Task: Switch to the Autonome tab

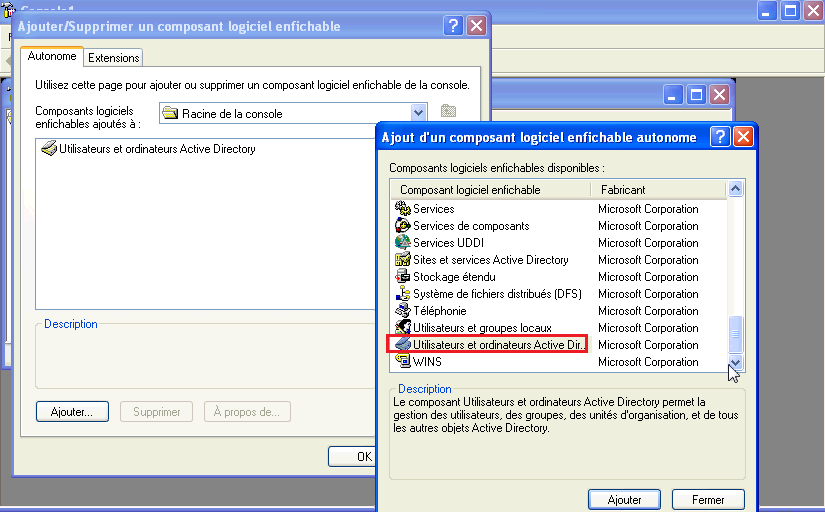Action: click(x=52, y=56)
